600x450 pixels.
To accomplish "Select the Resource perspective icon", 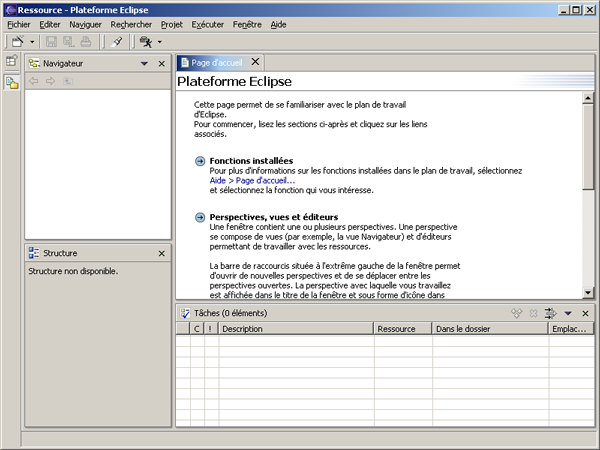I will (x=11, y=83).
